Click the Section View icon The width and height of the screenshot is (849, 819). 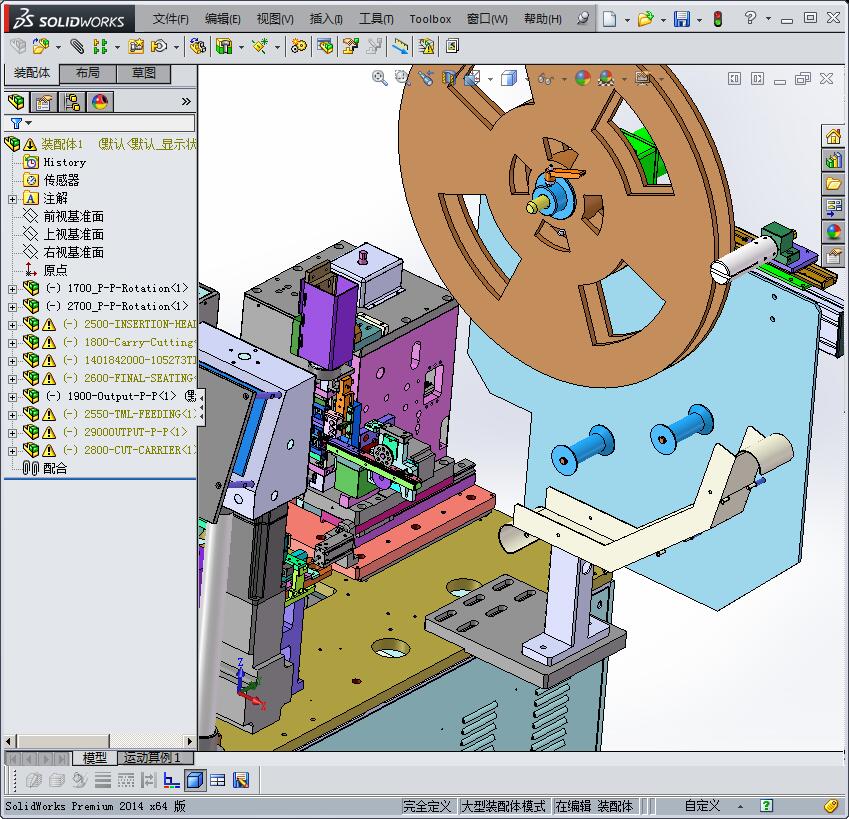(x=449, y=78)
